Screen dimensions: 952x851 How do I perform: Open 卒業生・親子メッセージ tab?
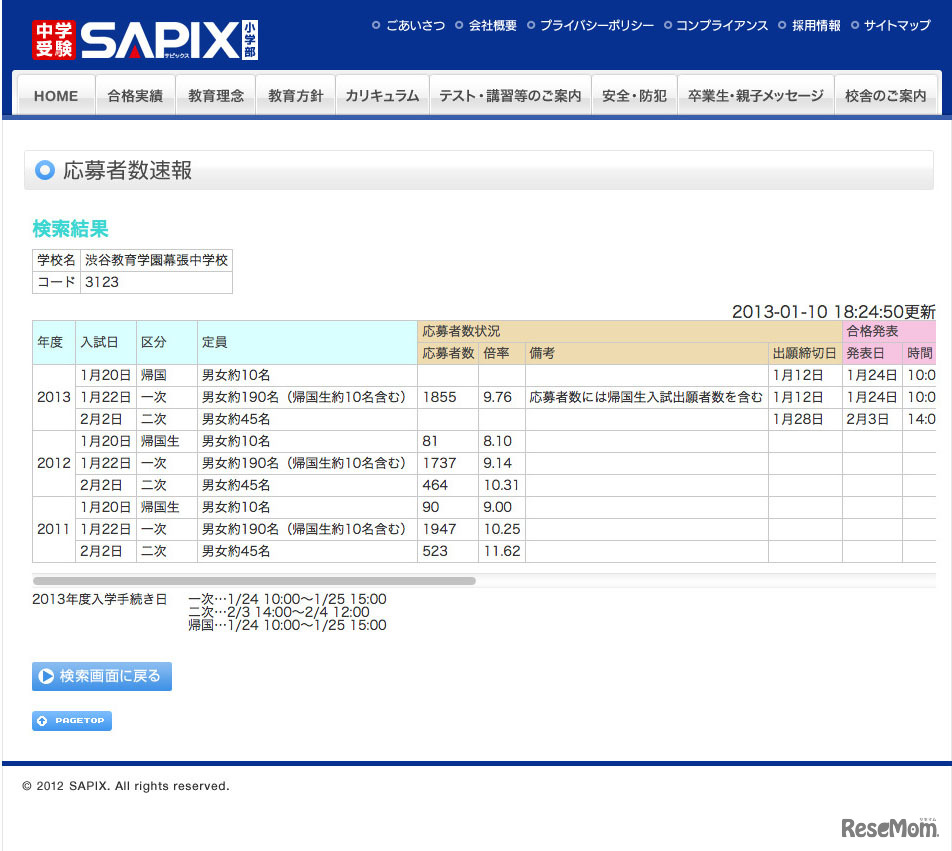[x=755, y=96]
